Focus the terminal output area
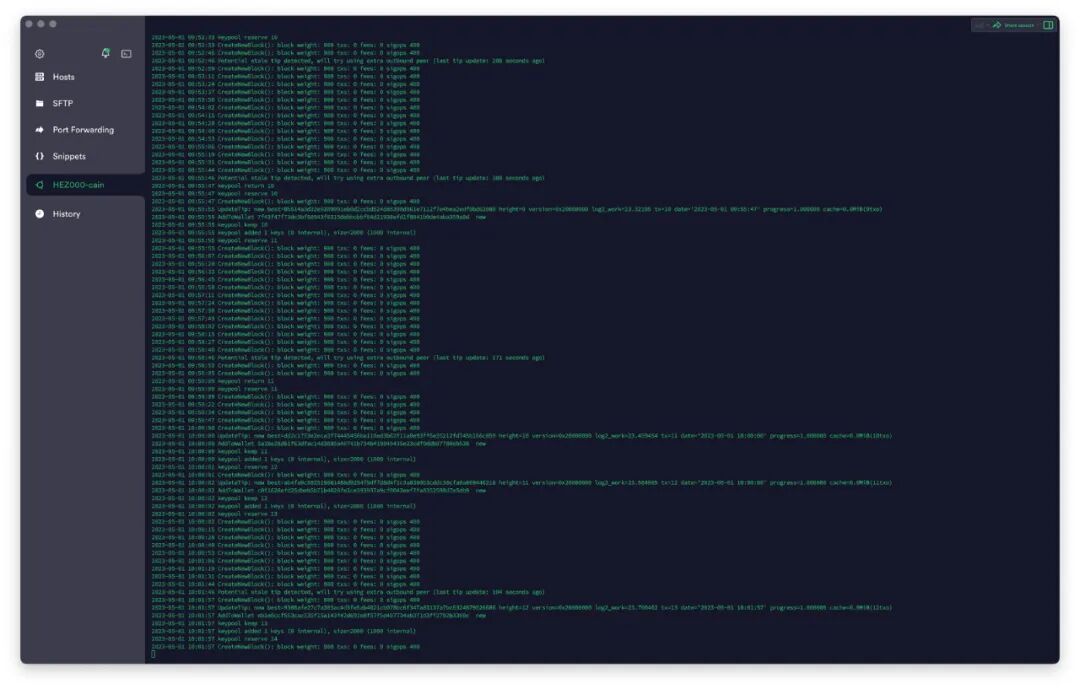Viewport: 1080px width, 689px height. (x=601, y=342)
